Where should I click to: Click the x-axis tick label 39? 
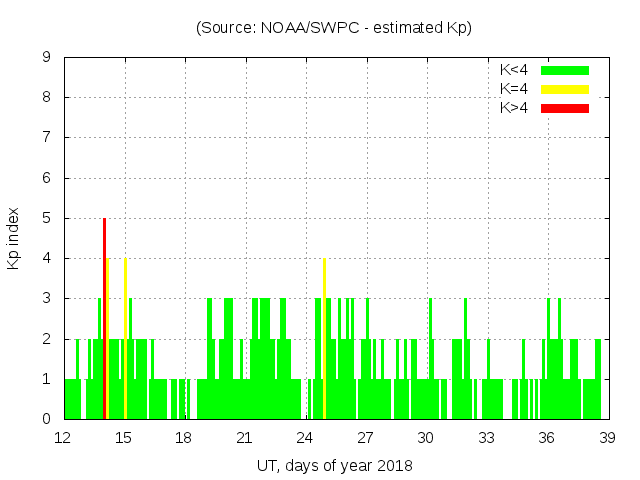pos(607,437)
